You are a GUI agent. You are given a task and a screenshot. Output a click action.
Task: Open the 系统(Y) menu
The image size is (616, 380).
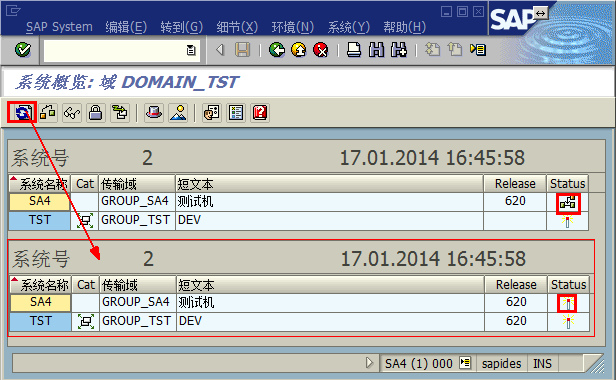click(x=349, y=27)
